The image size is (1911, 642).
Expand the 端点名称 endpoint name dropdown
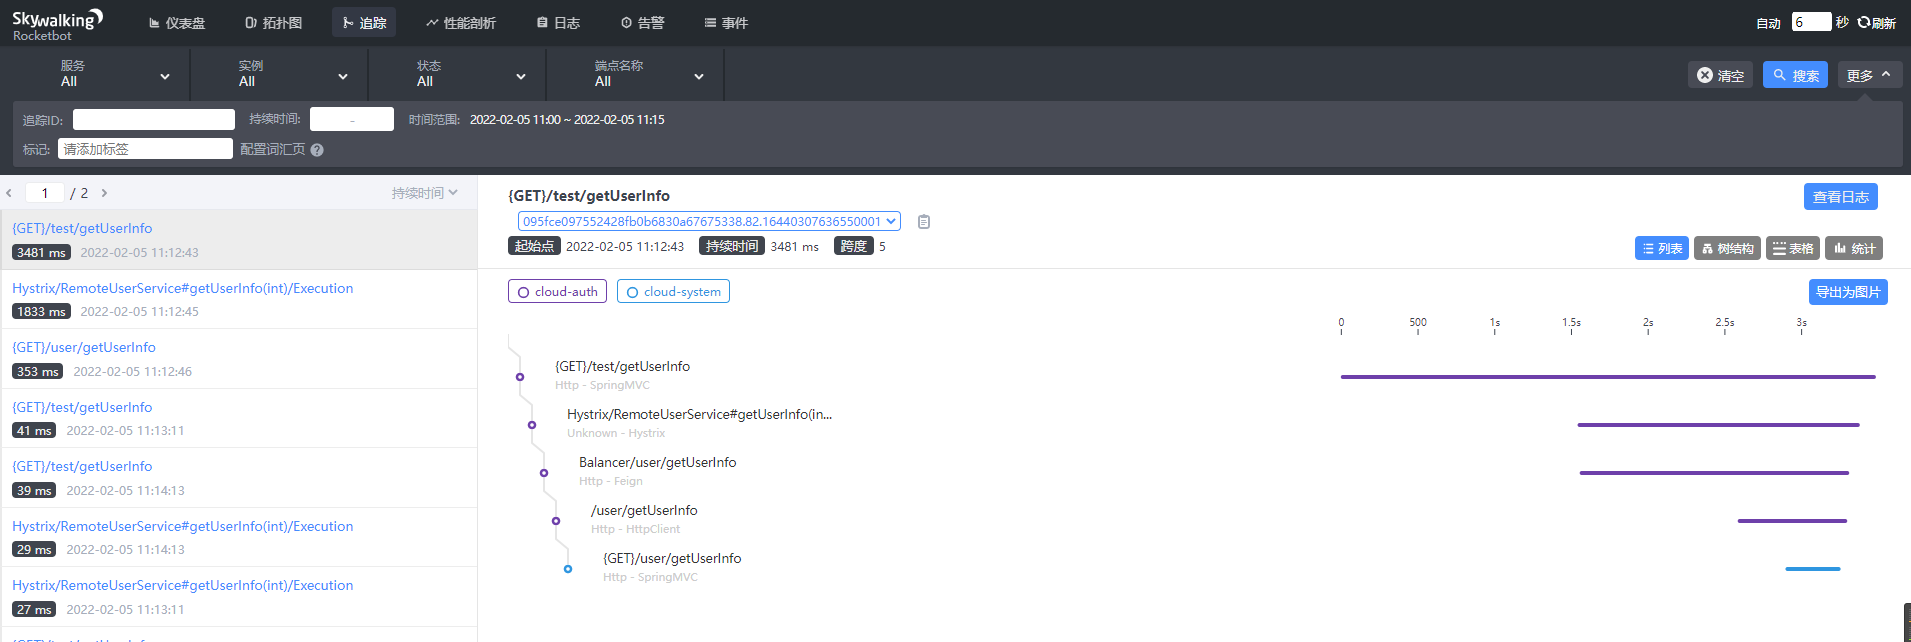coord(649,74)
